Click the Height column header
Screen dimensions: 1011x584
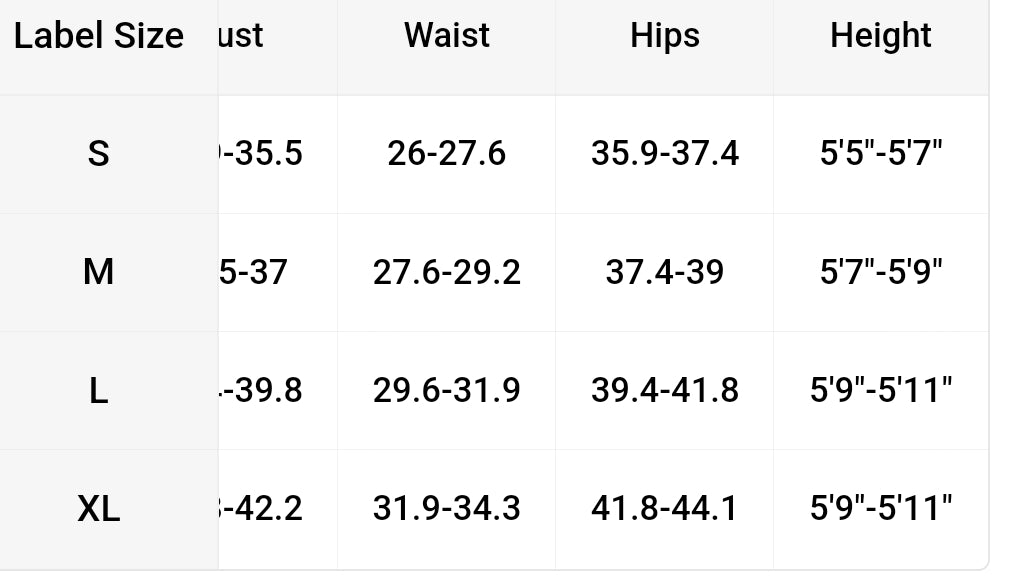tap(880, 36)
